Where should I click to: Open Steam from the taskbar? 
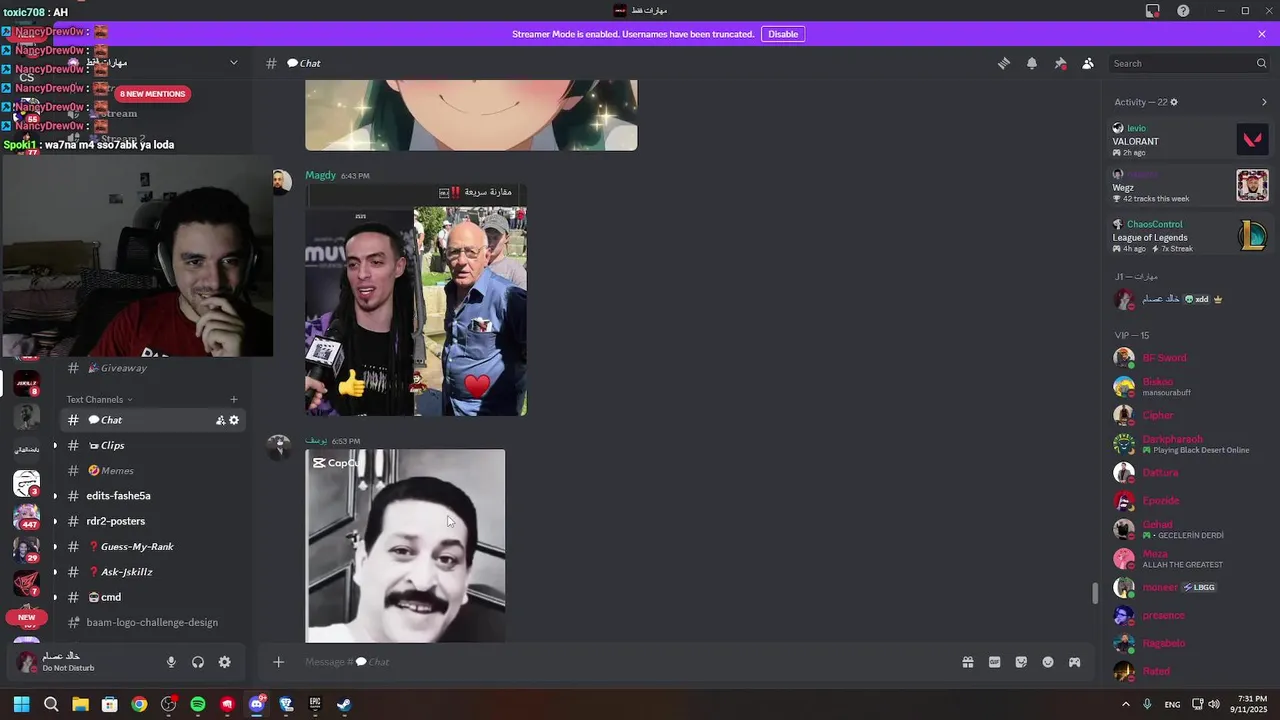pos(344,704)
